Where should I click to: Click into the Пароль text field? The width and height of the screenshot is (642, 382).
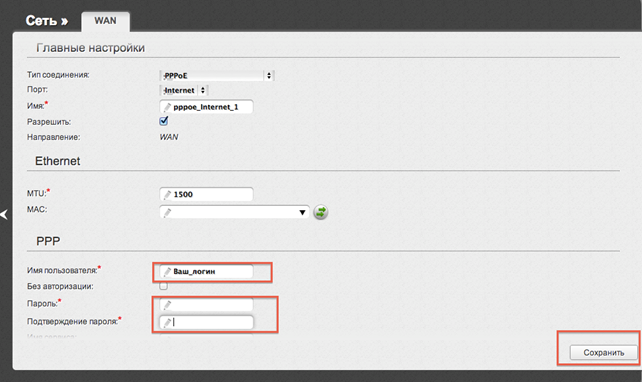click(206, 305)
